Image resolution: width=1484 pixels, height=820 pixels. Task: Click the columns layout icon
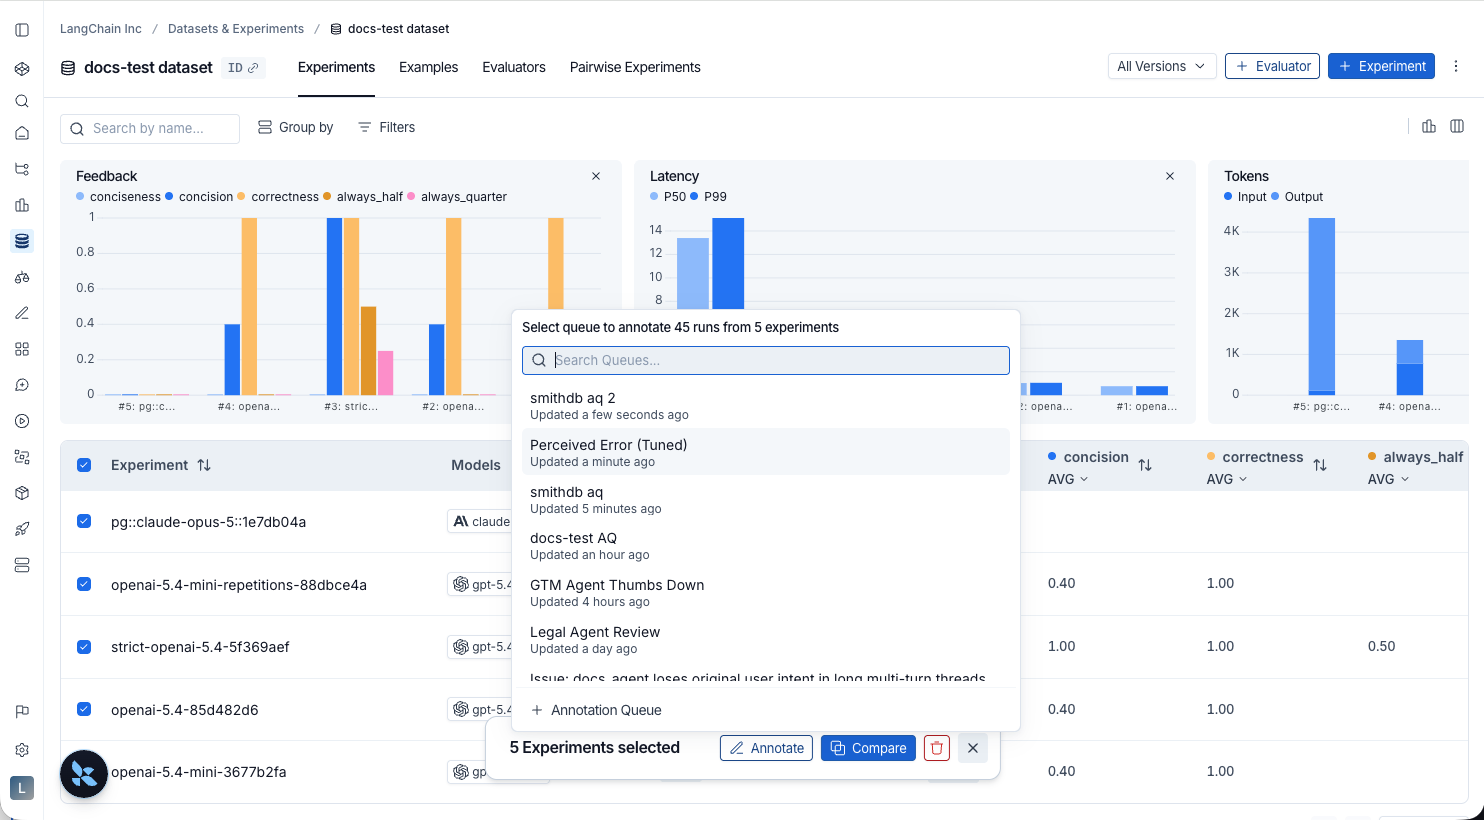(x=1457, y=126)
